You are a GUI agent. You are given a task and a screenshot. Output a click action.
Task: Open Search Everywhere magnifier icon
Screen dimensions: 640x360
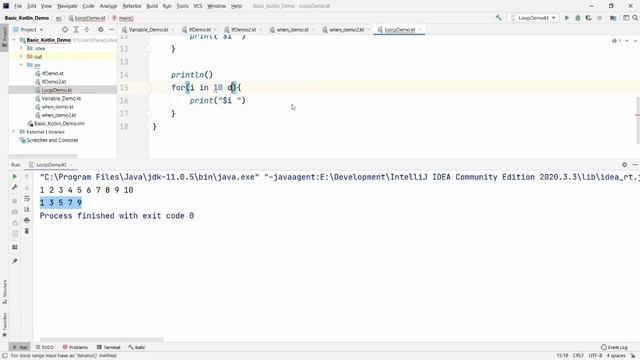635,18
